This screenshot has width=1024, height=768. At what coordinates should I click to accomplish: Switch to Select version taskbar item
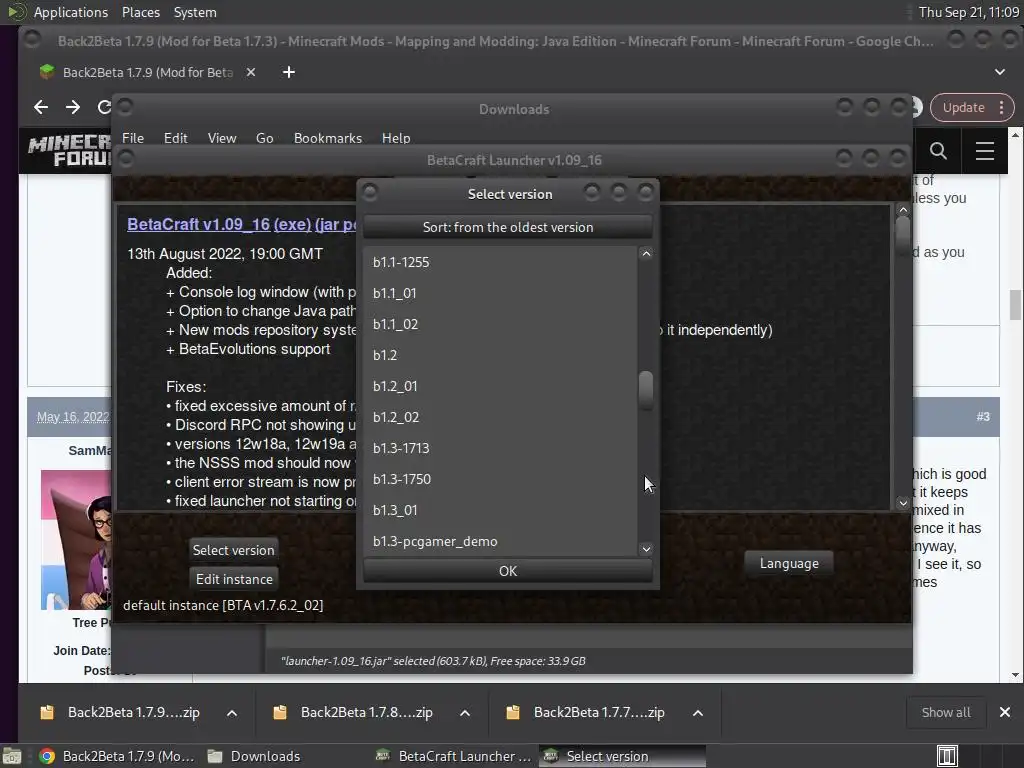pos(622,756)
